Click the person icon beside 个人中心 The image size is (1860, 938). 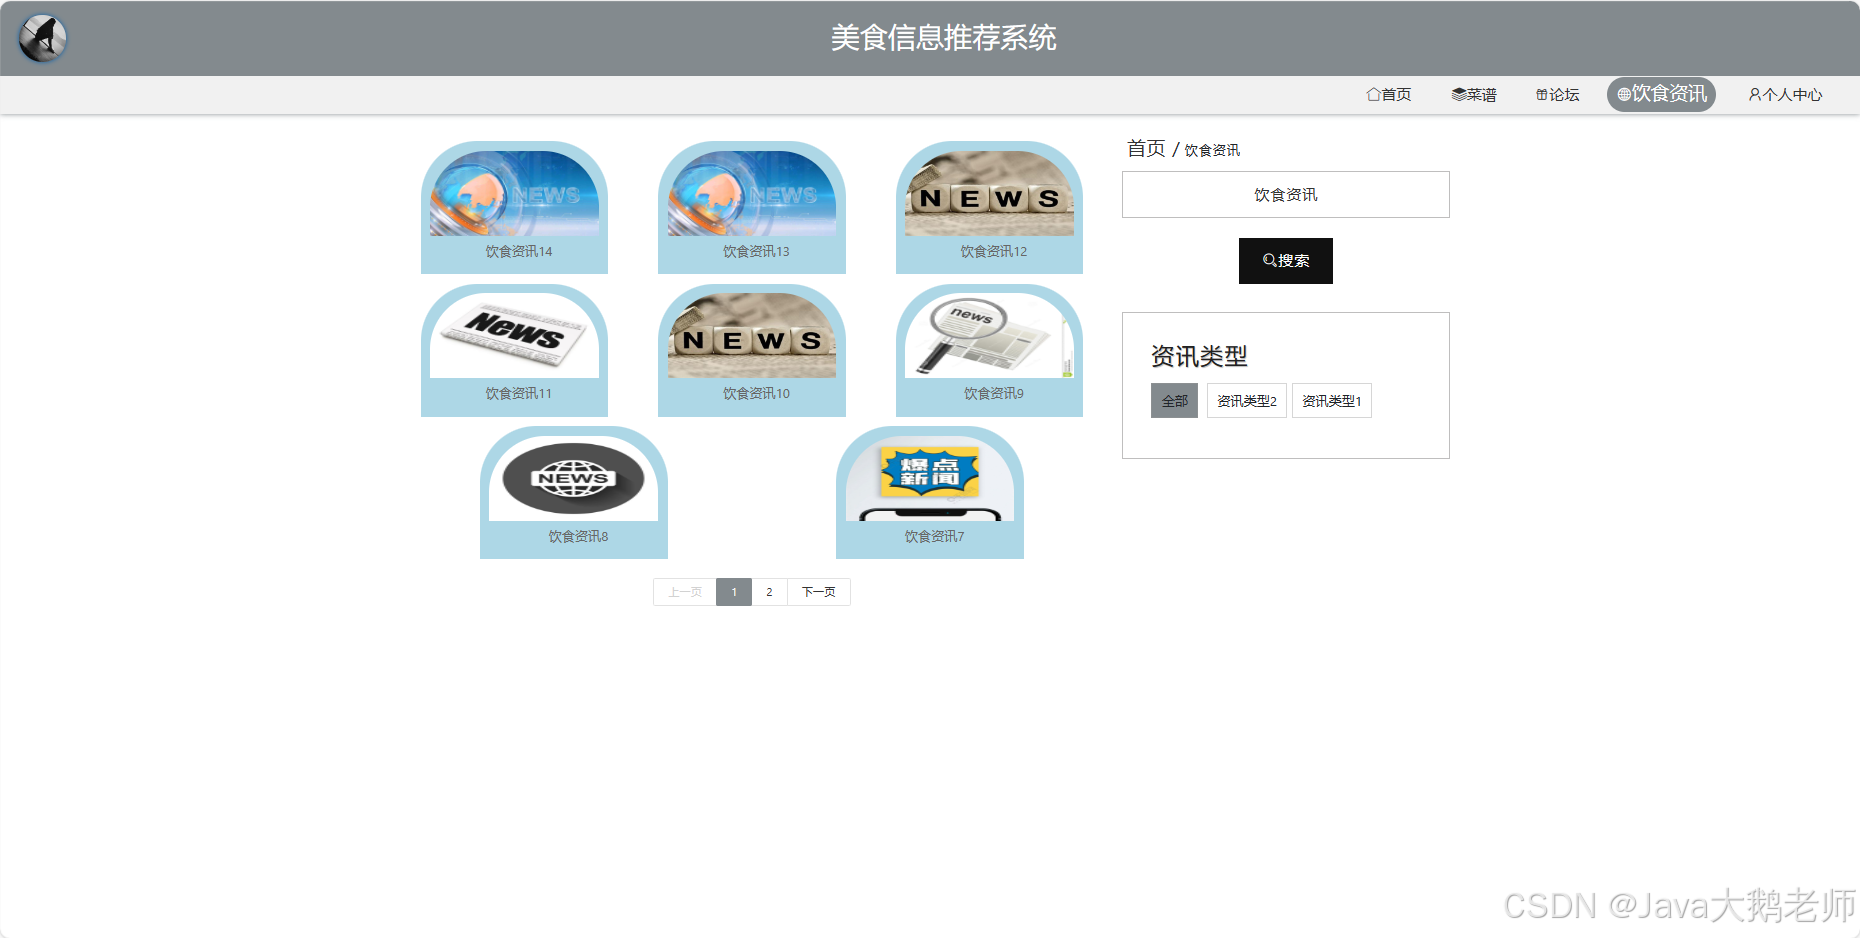tap(1753, 94)
